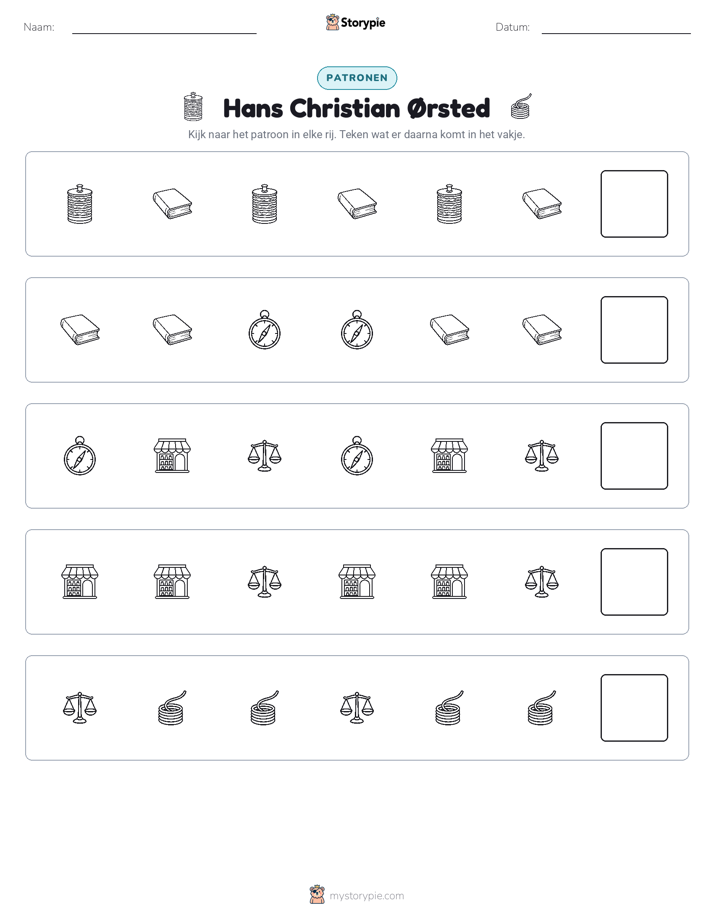Screen dimensions: 714x924
Task: Click the empty answer box in row one
Action: coord(634,204)
